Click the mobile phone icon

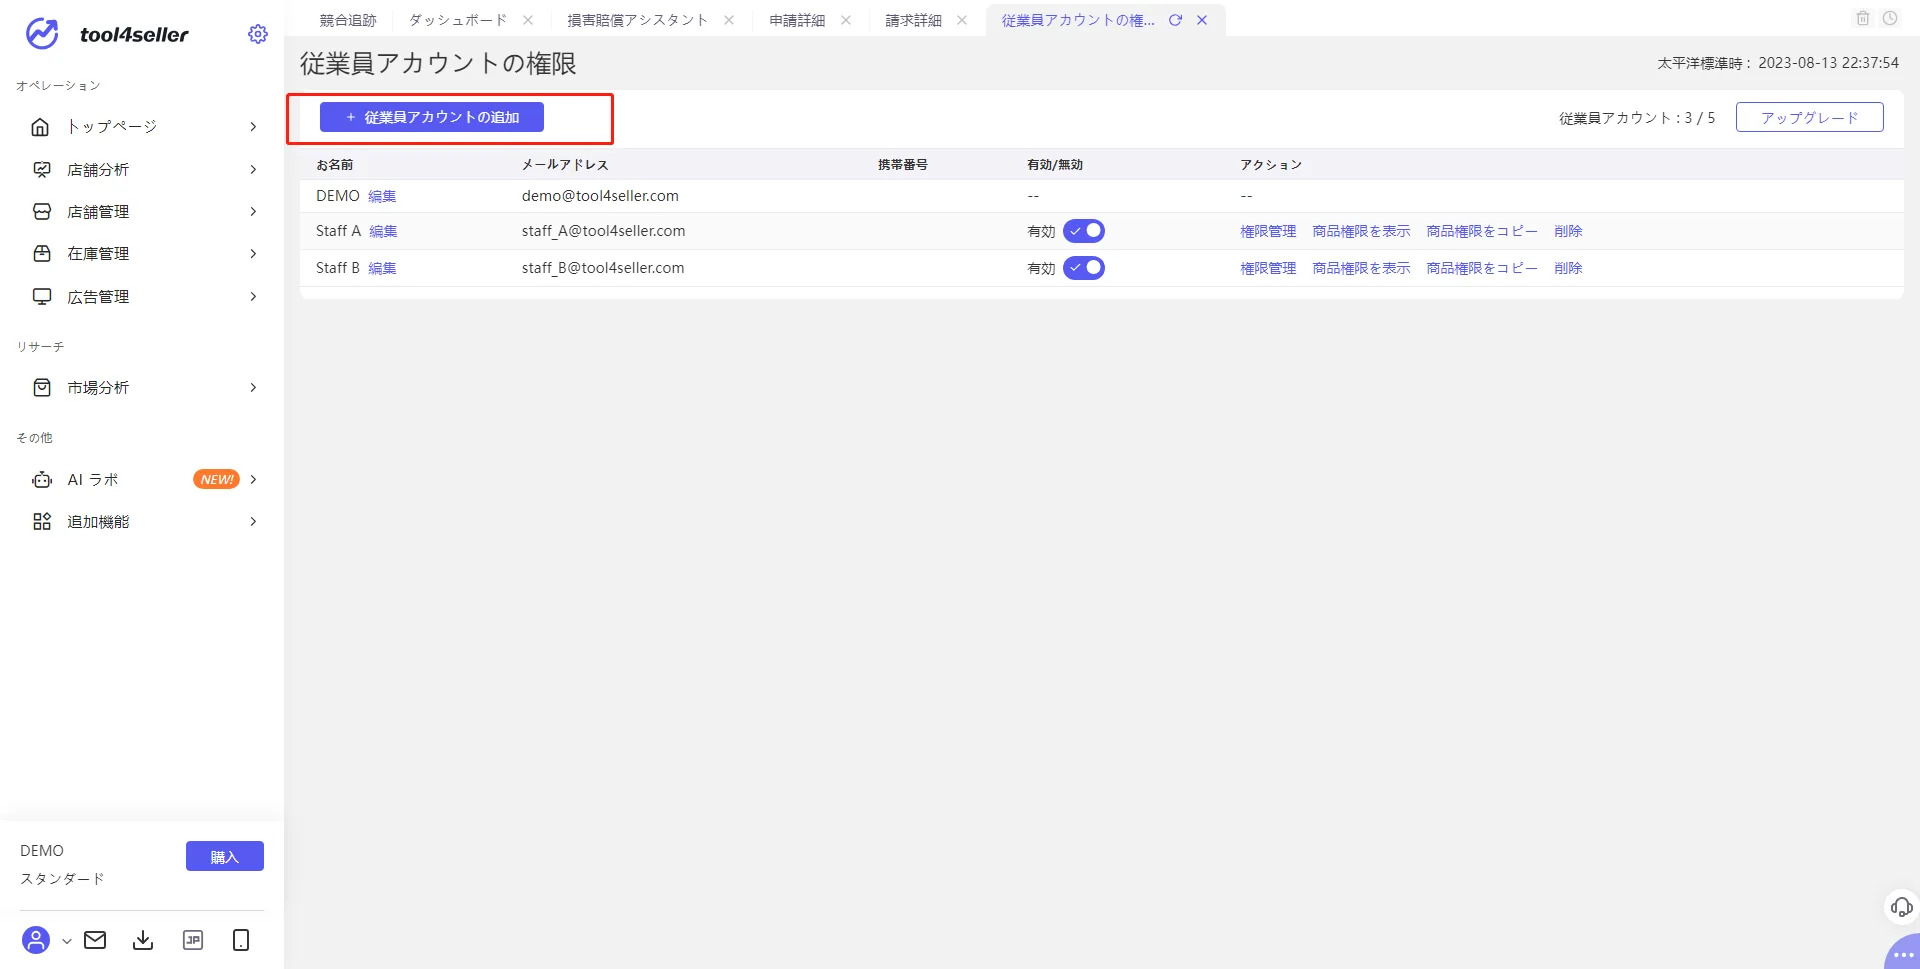241,940
